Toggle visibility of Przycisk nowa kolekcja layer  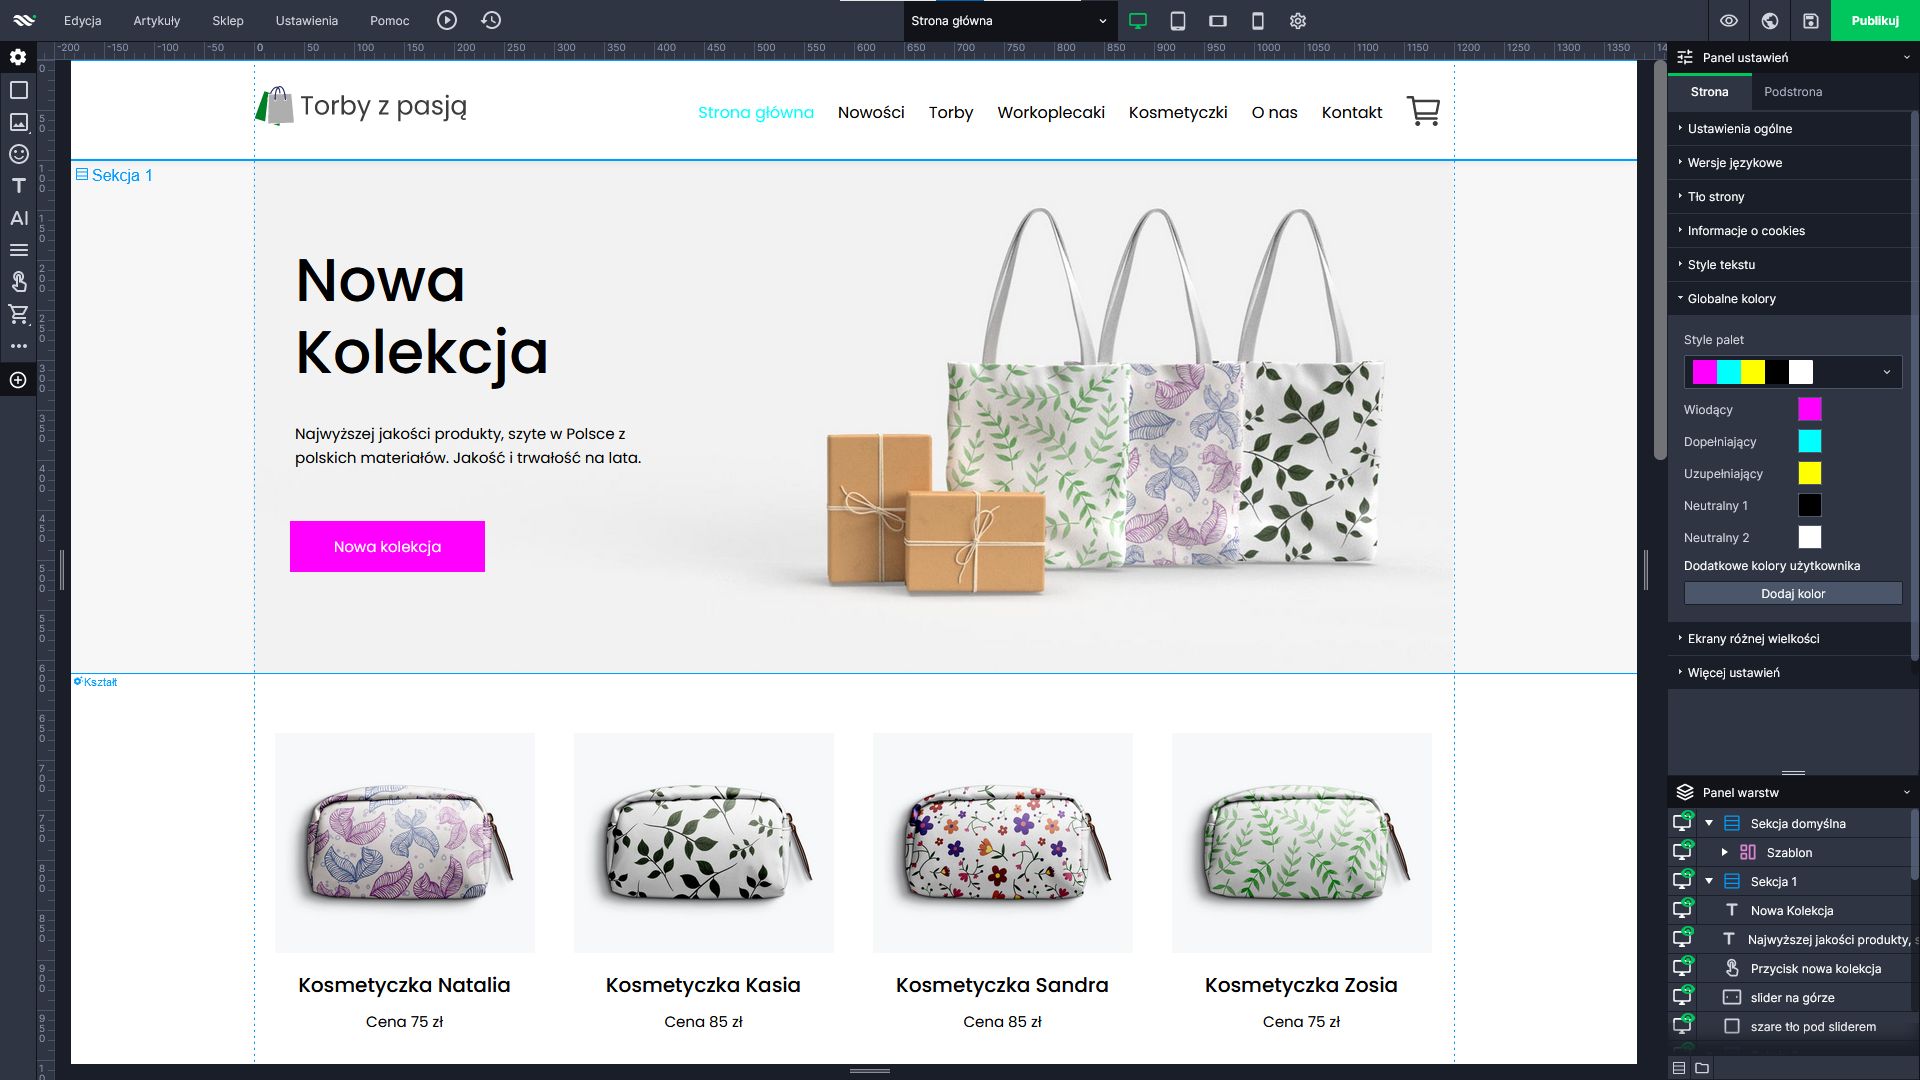pyautogui.click(x=1683, y=968)
